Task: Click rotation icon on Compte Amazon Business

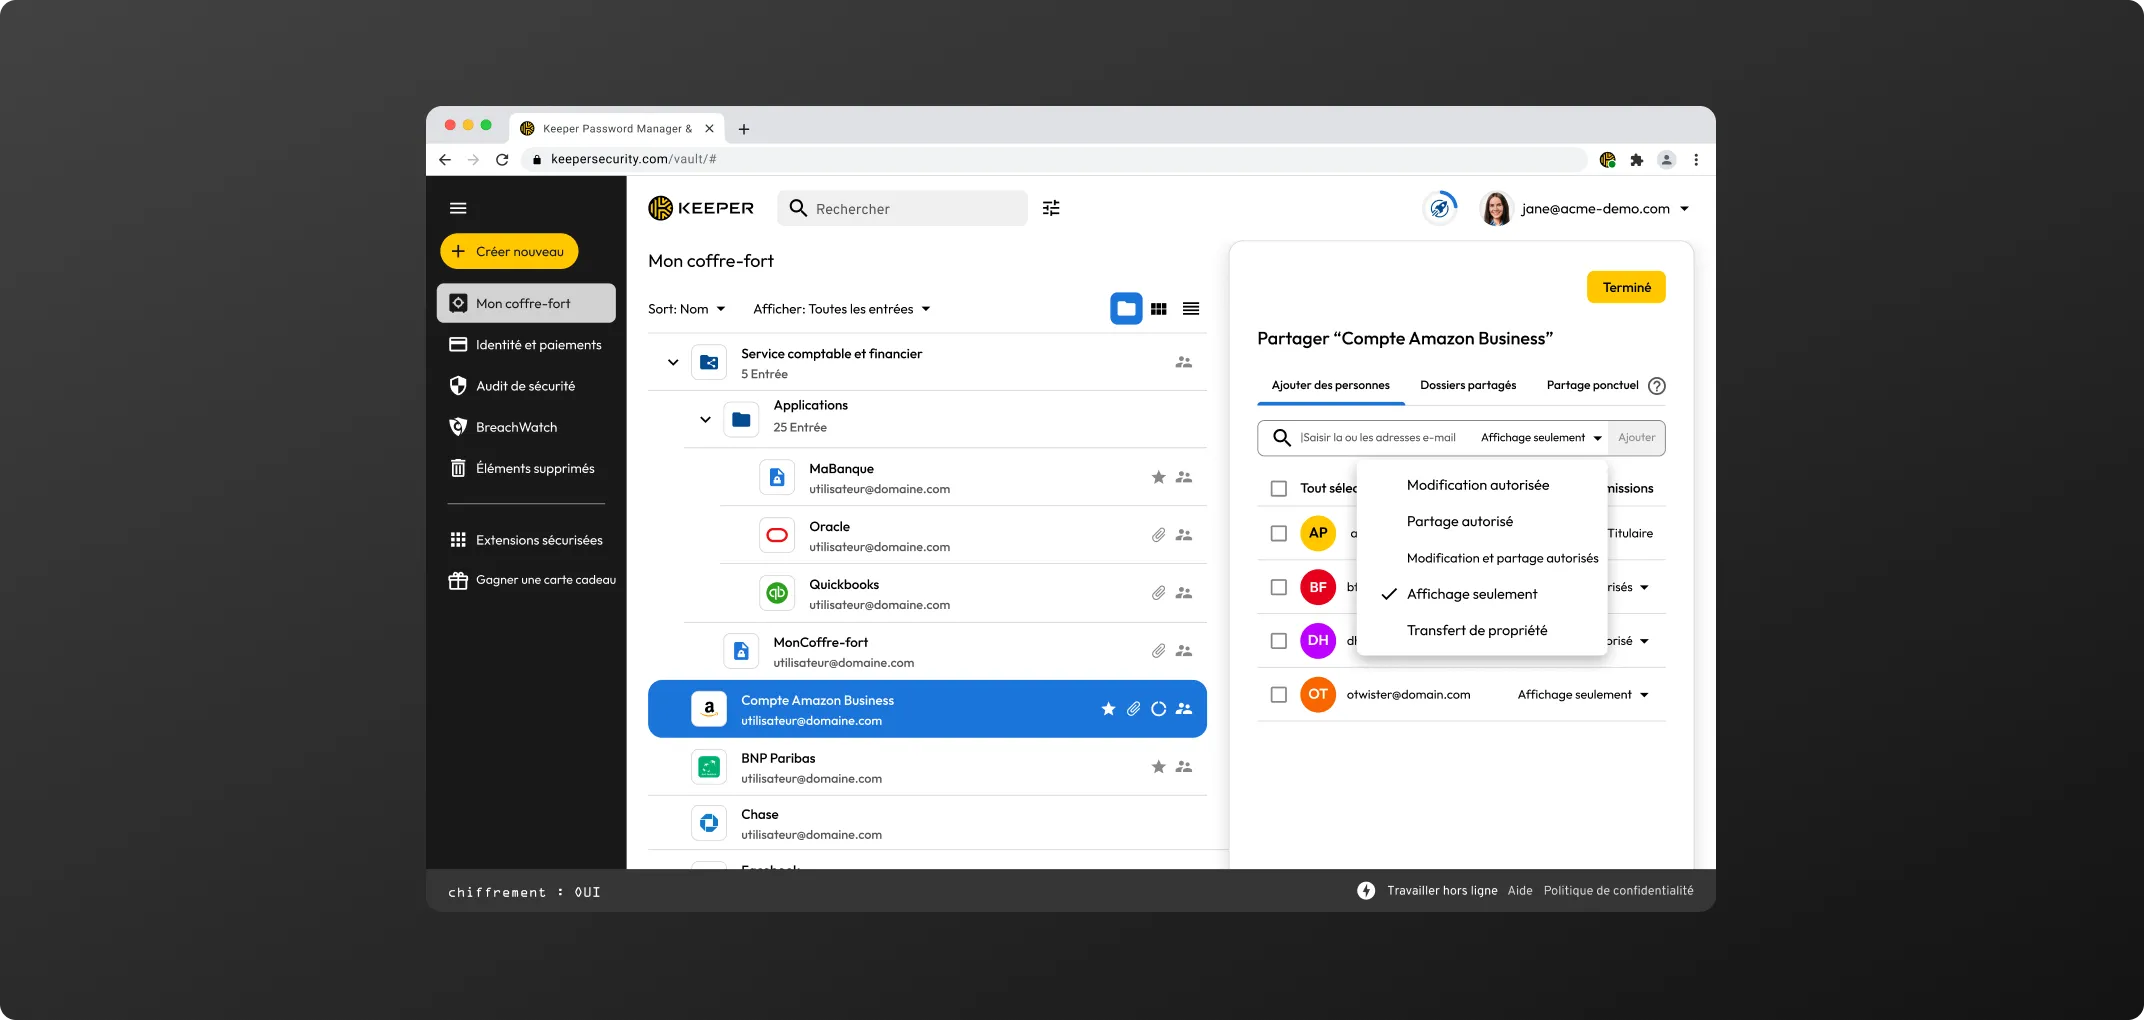Action: point(1158,709)
